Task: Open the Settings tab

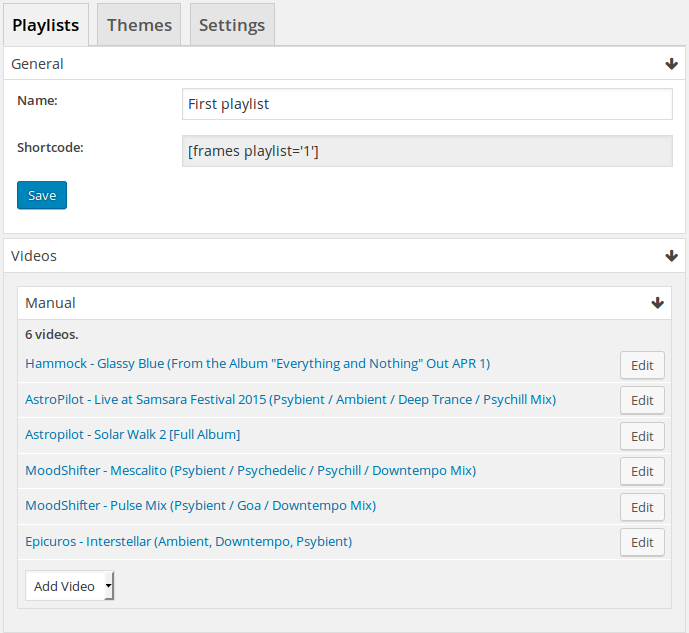Action: tap(232, 25)
